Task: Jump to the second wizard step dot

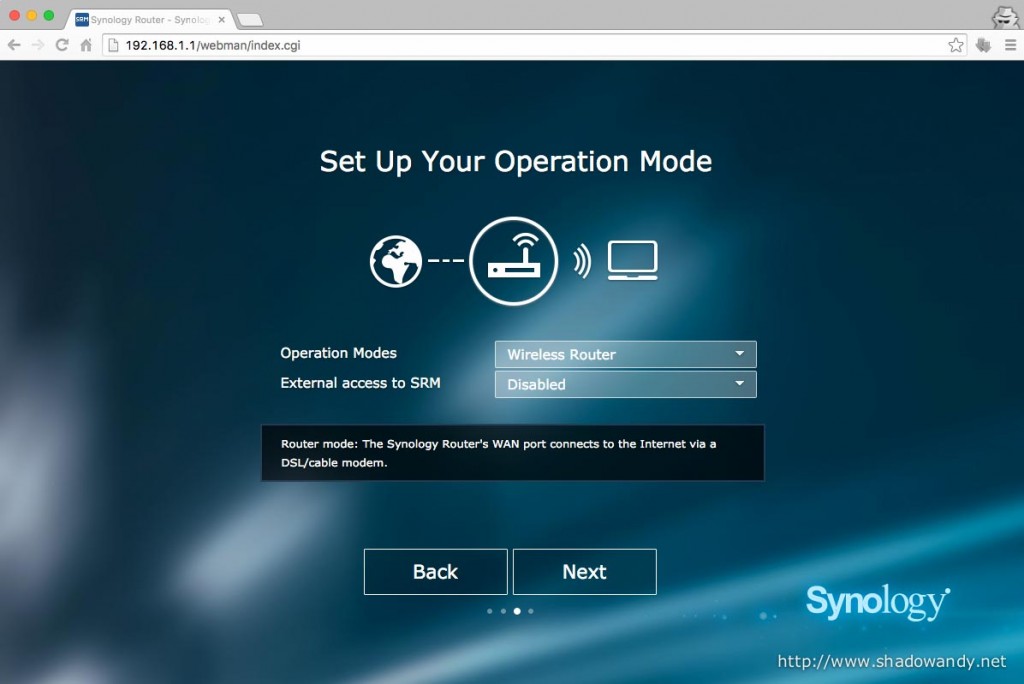Action: click(x=504, y=611)
